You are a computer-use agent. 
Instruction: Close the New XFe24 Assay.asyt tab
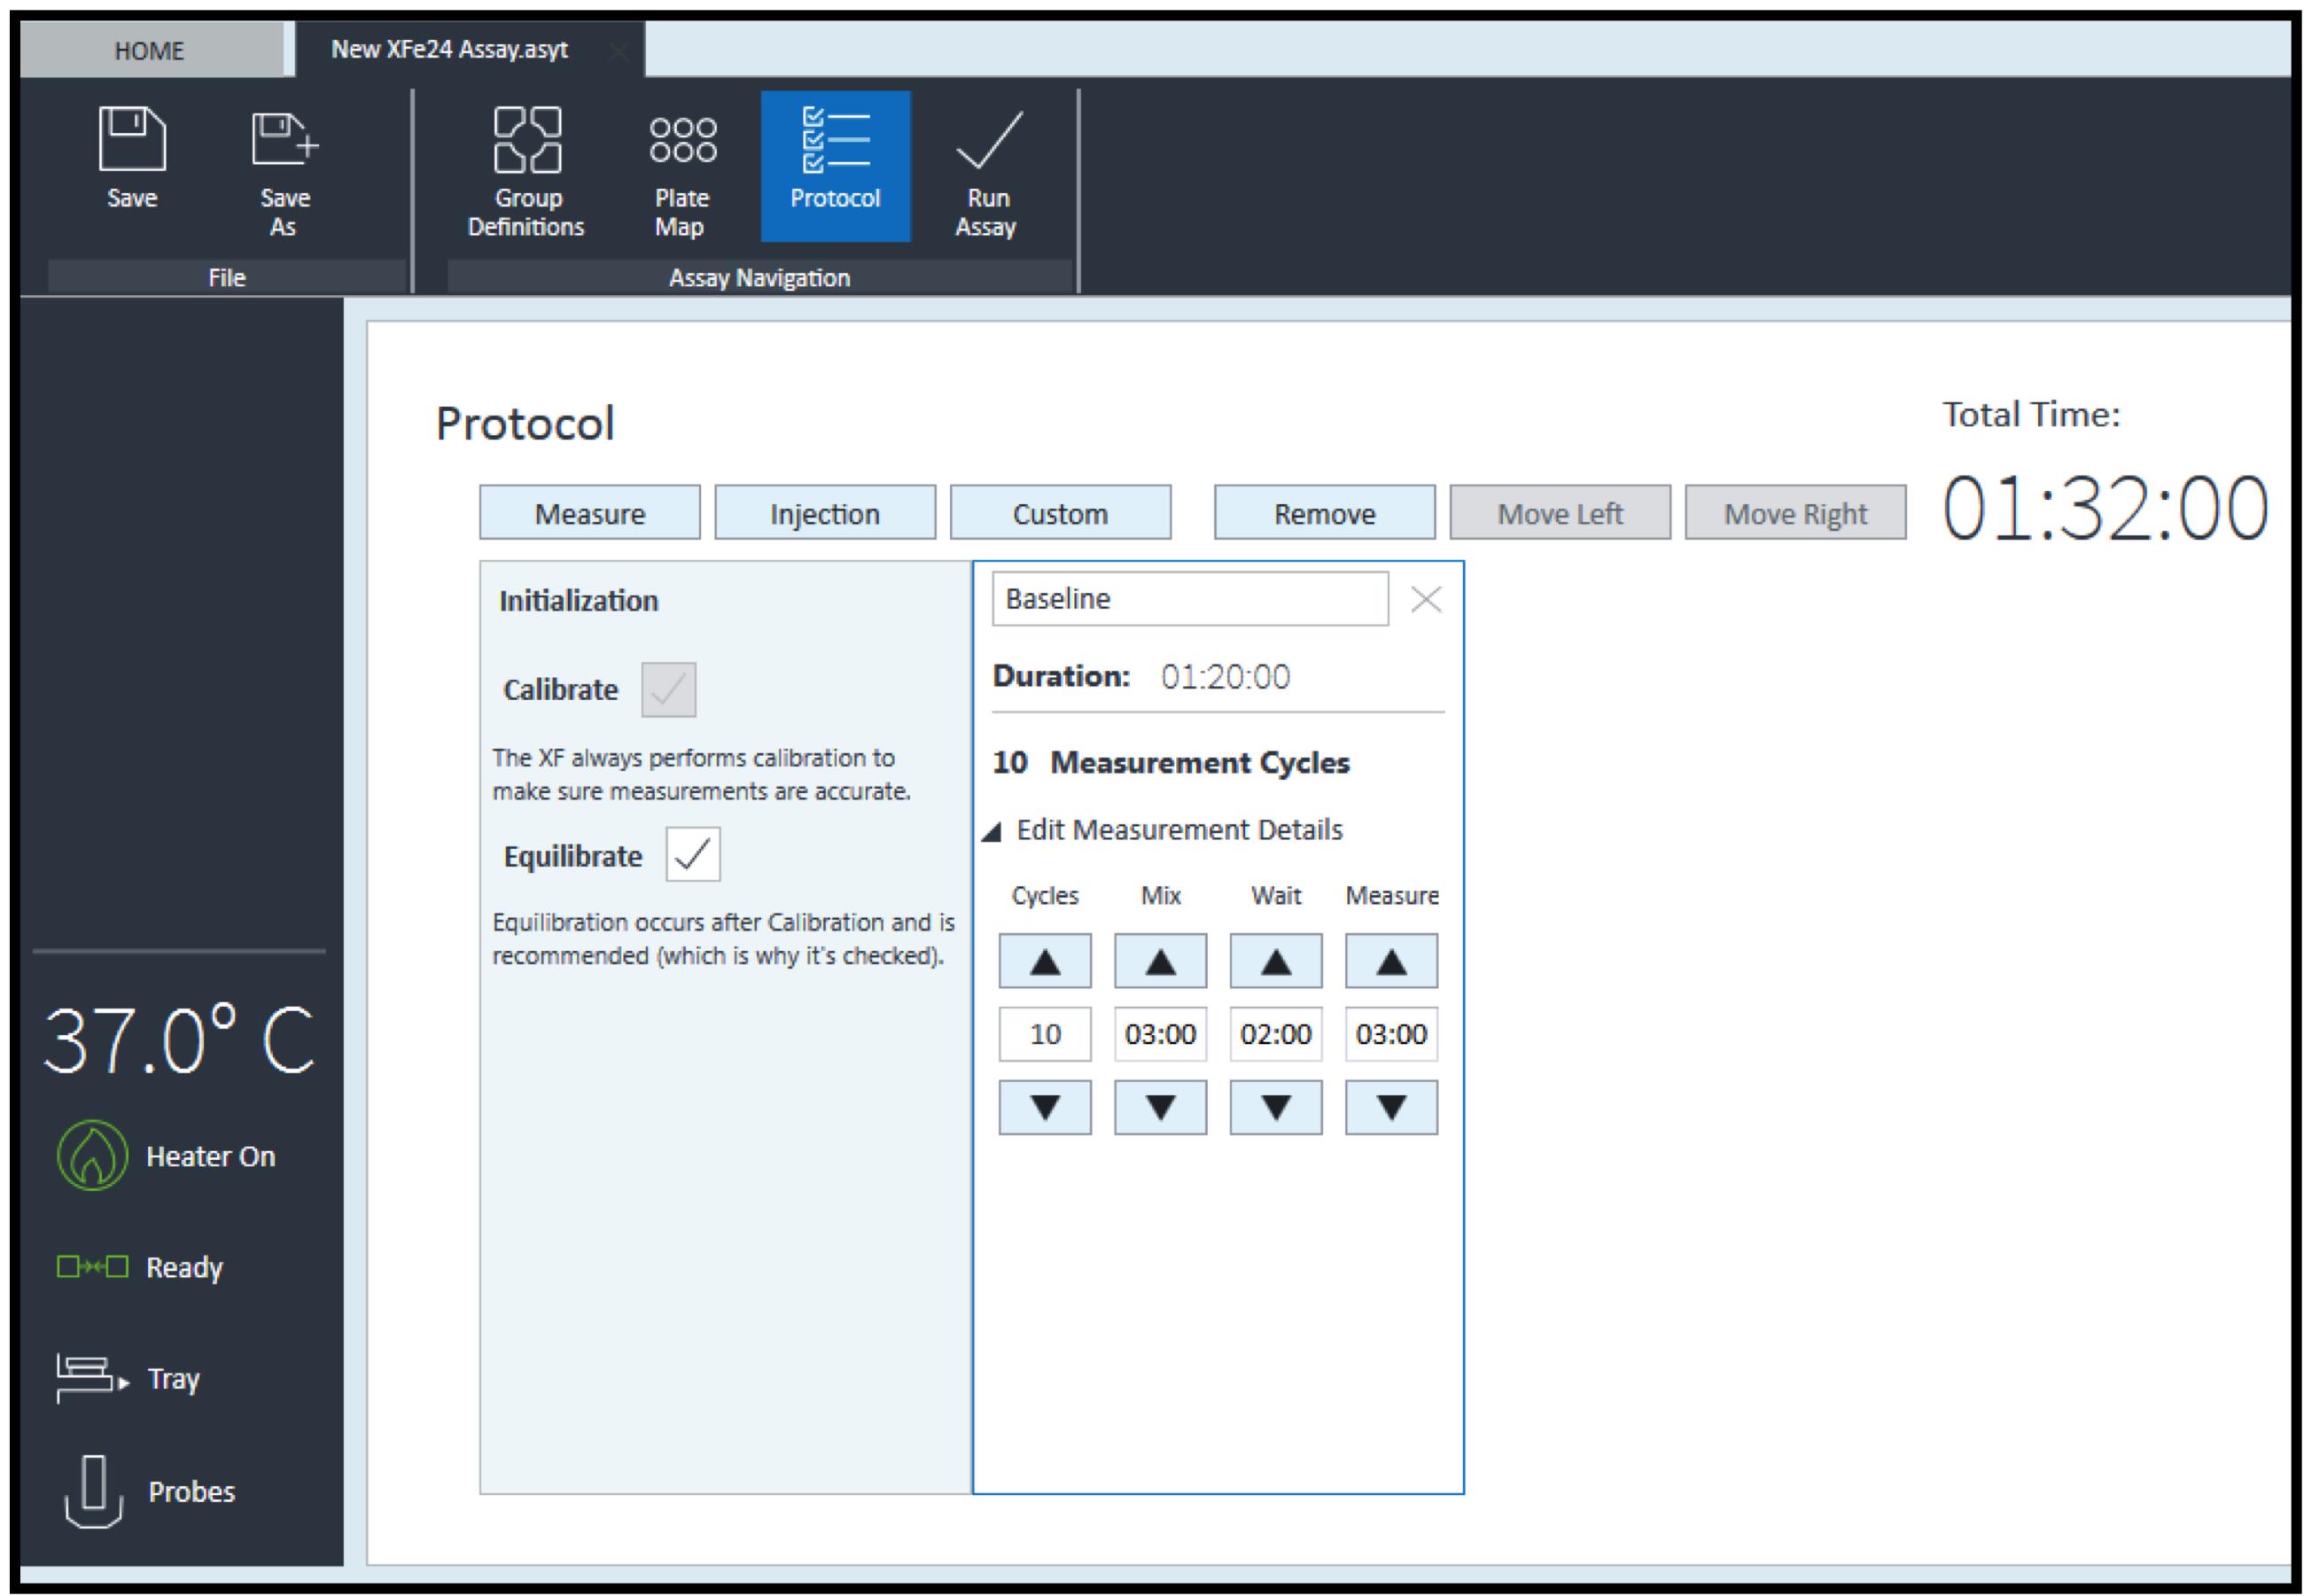pyautogui.click(x=619, y=51)
